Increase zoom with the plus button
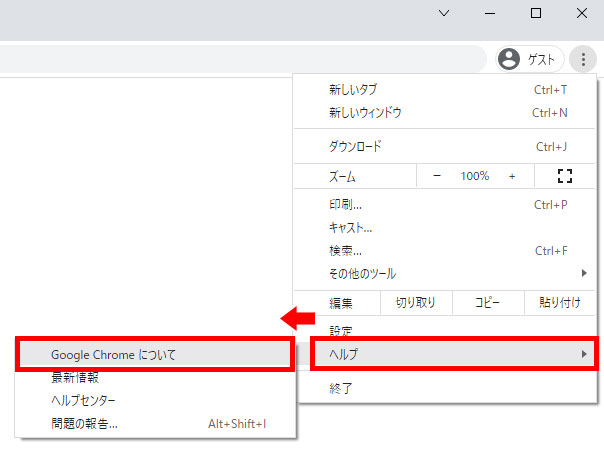This screenshot has height=455, width=604. [512, 176]
